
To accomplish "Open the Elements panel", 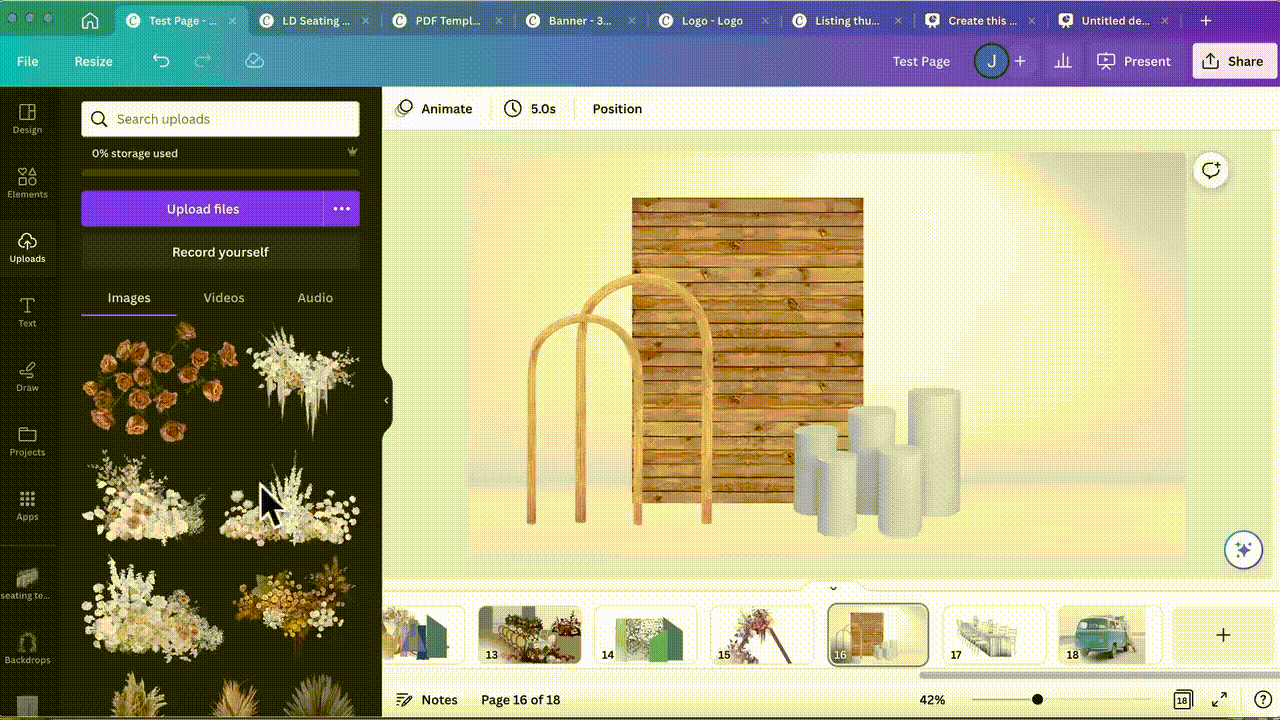I will [x=27, y=182].
